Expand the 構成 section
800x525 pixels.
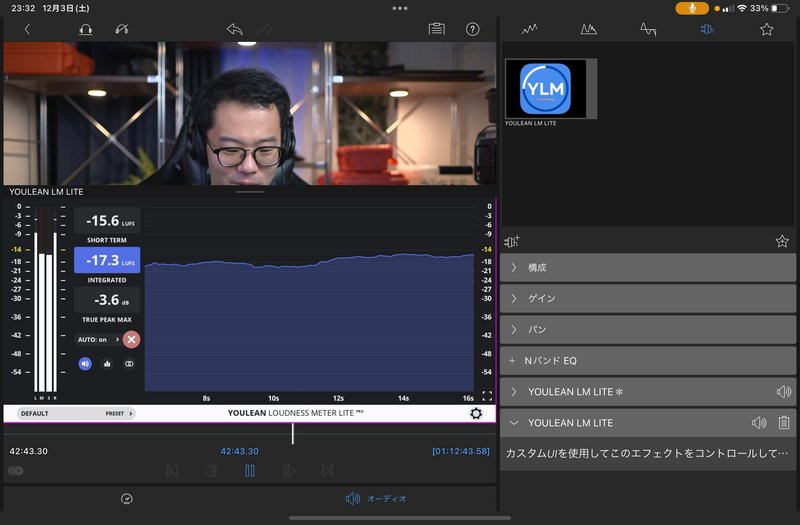[648, 267]
